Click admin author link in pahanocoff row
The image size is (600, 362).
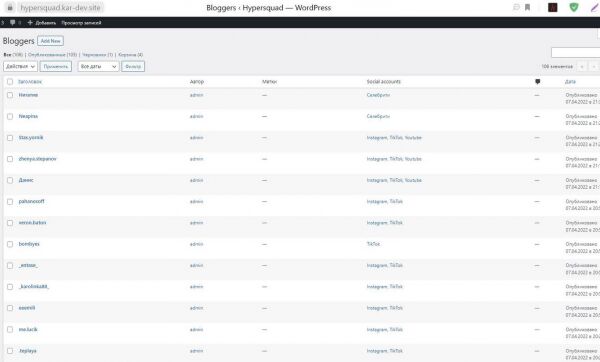tap(196, 201)
